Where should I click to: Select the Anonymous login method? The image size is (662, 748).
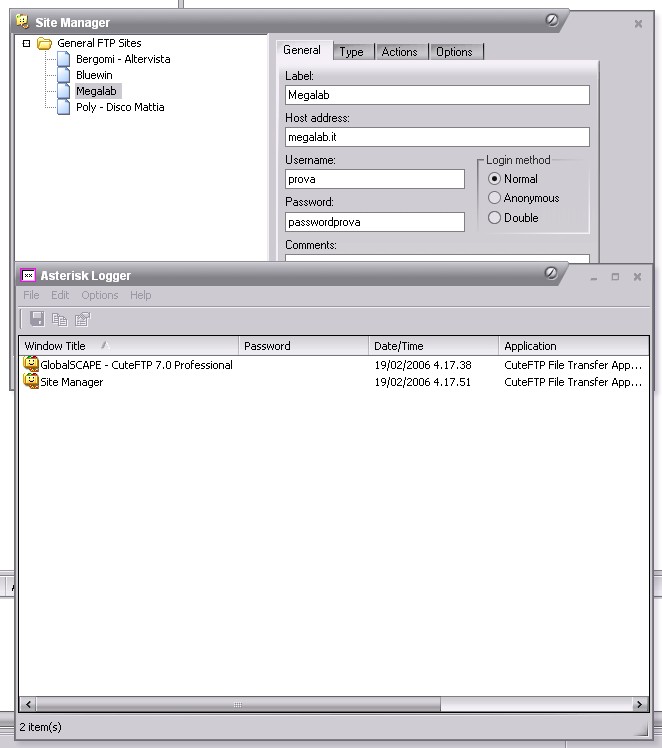pyautogui.click(x=494, y=197)
